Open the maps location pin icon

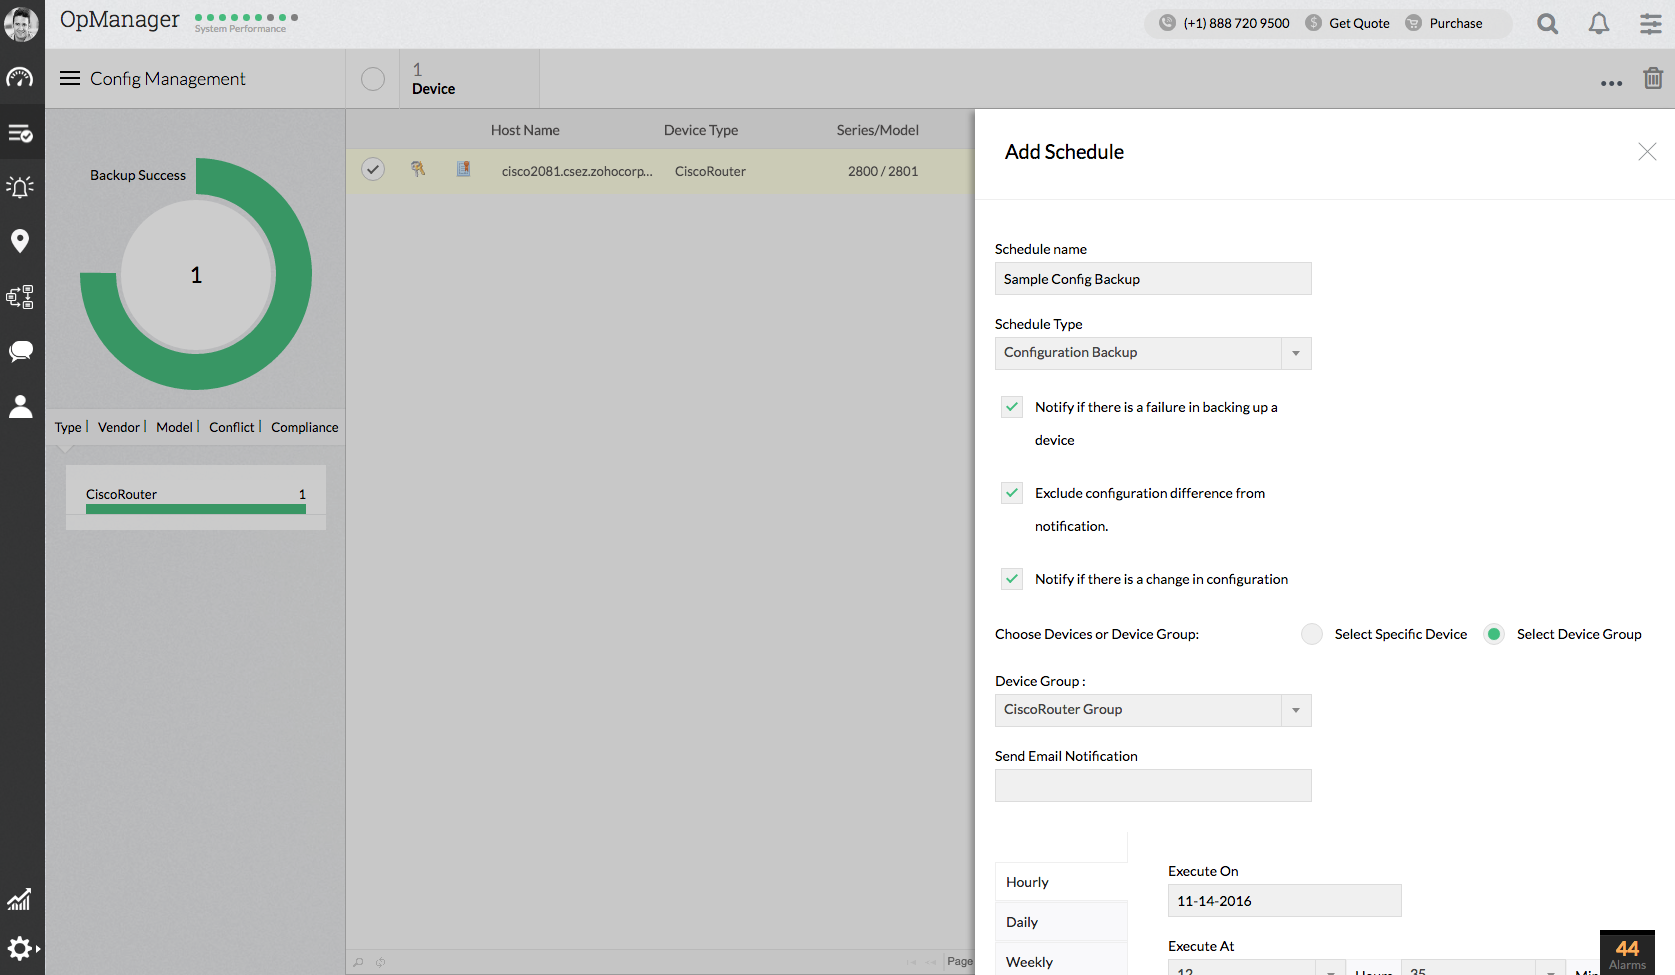coord(20,241)
